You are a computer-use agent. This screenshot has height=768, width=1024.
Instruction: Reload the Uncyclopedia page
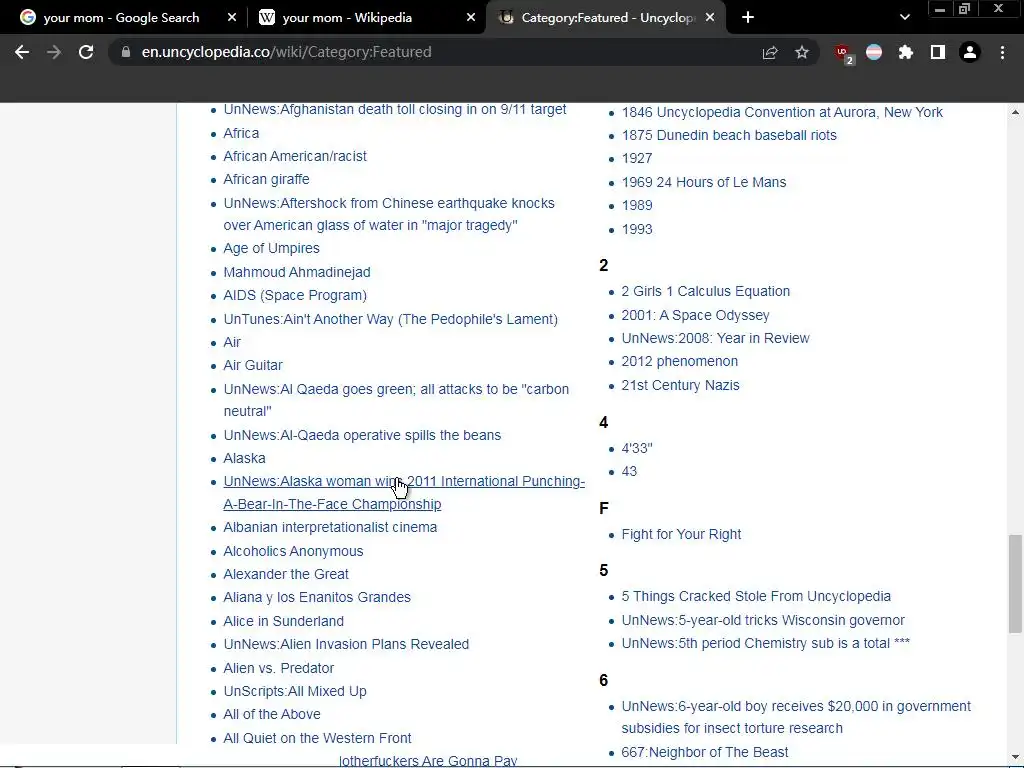pos(86,52)
